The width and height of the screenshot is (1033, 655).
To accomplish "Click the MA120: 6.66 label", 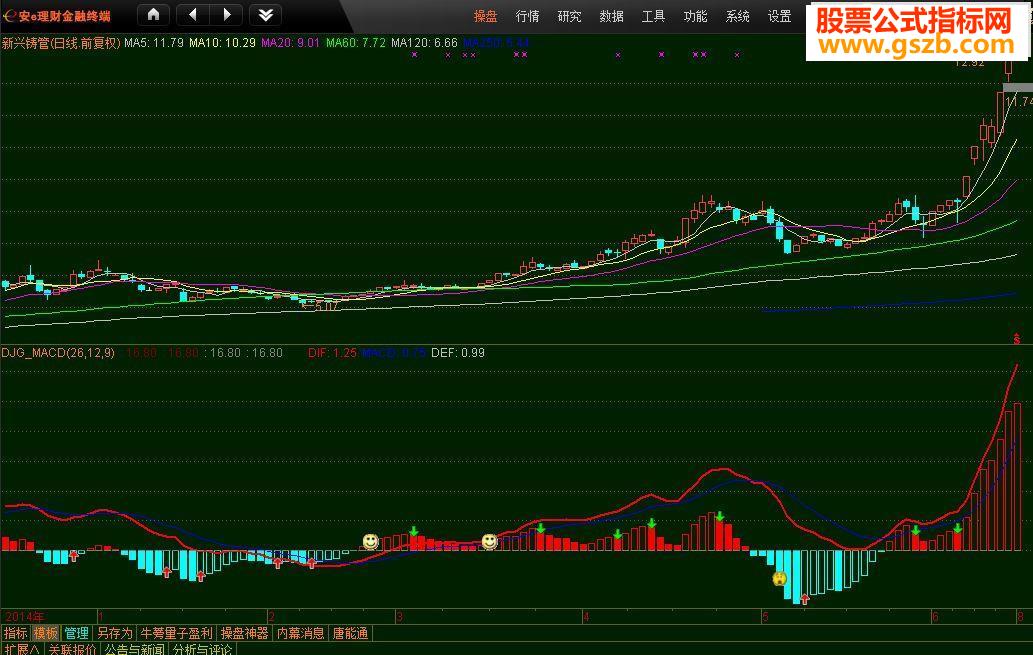I will pos(424,43).
